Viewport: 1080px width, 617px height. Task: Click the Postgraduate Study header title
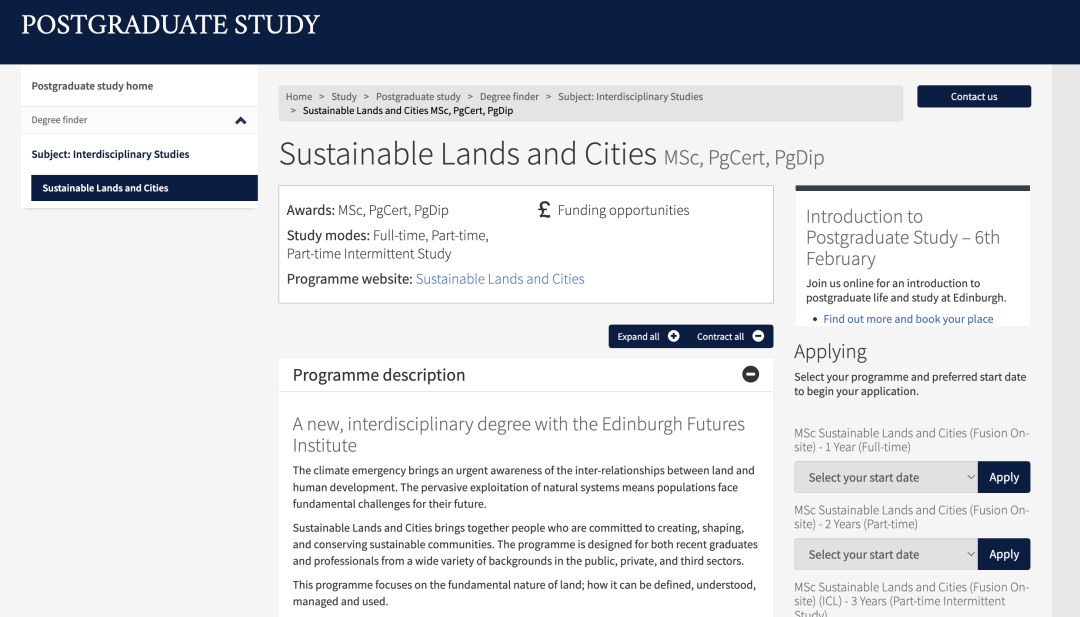[x=170, y=25]
